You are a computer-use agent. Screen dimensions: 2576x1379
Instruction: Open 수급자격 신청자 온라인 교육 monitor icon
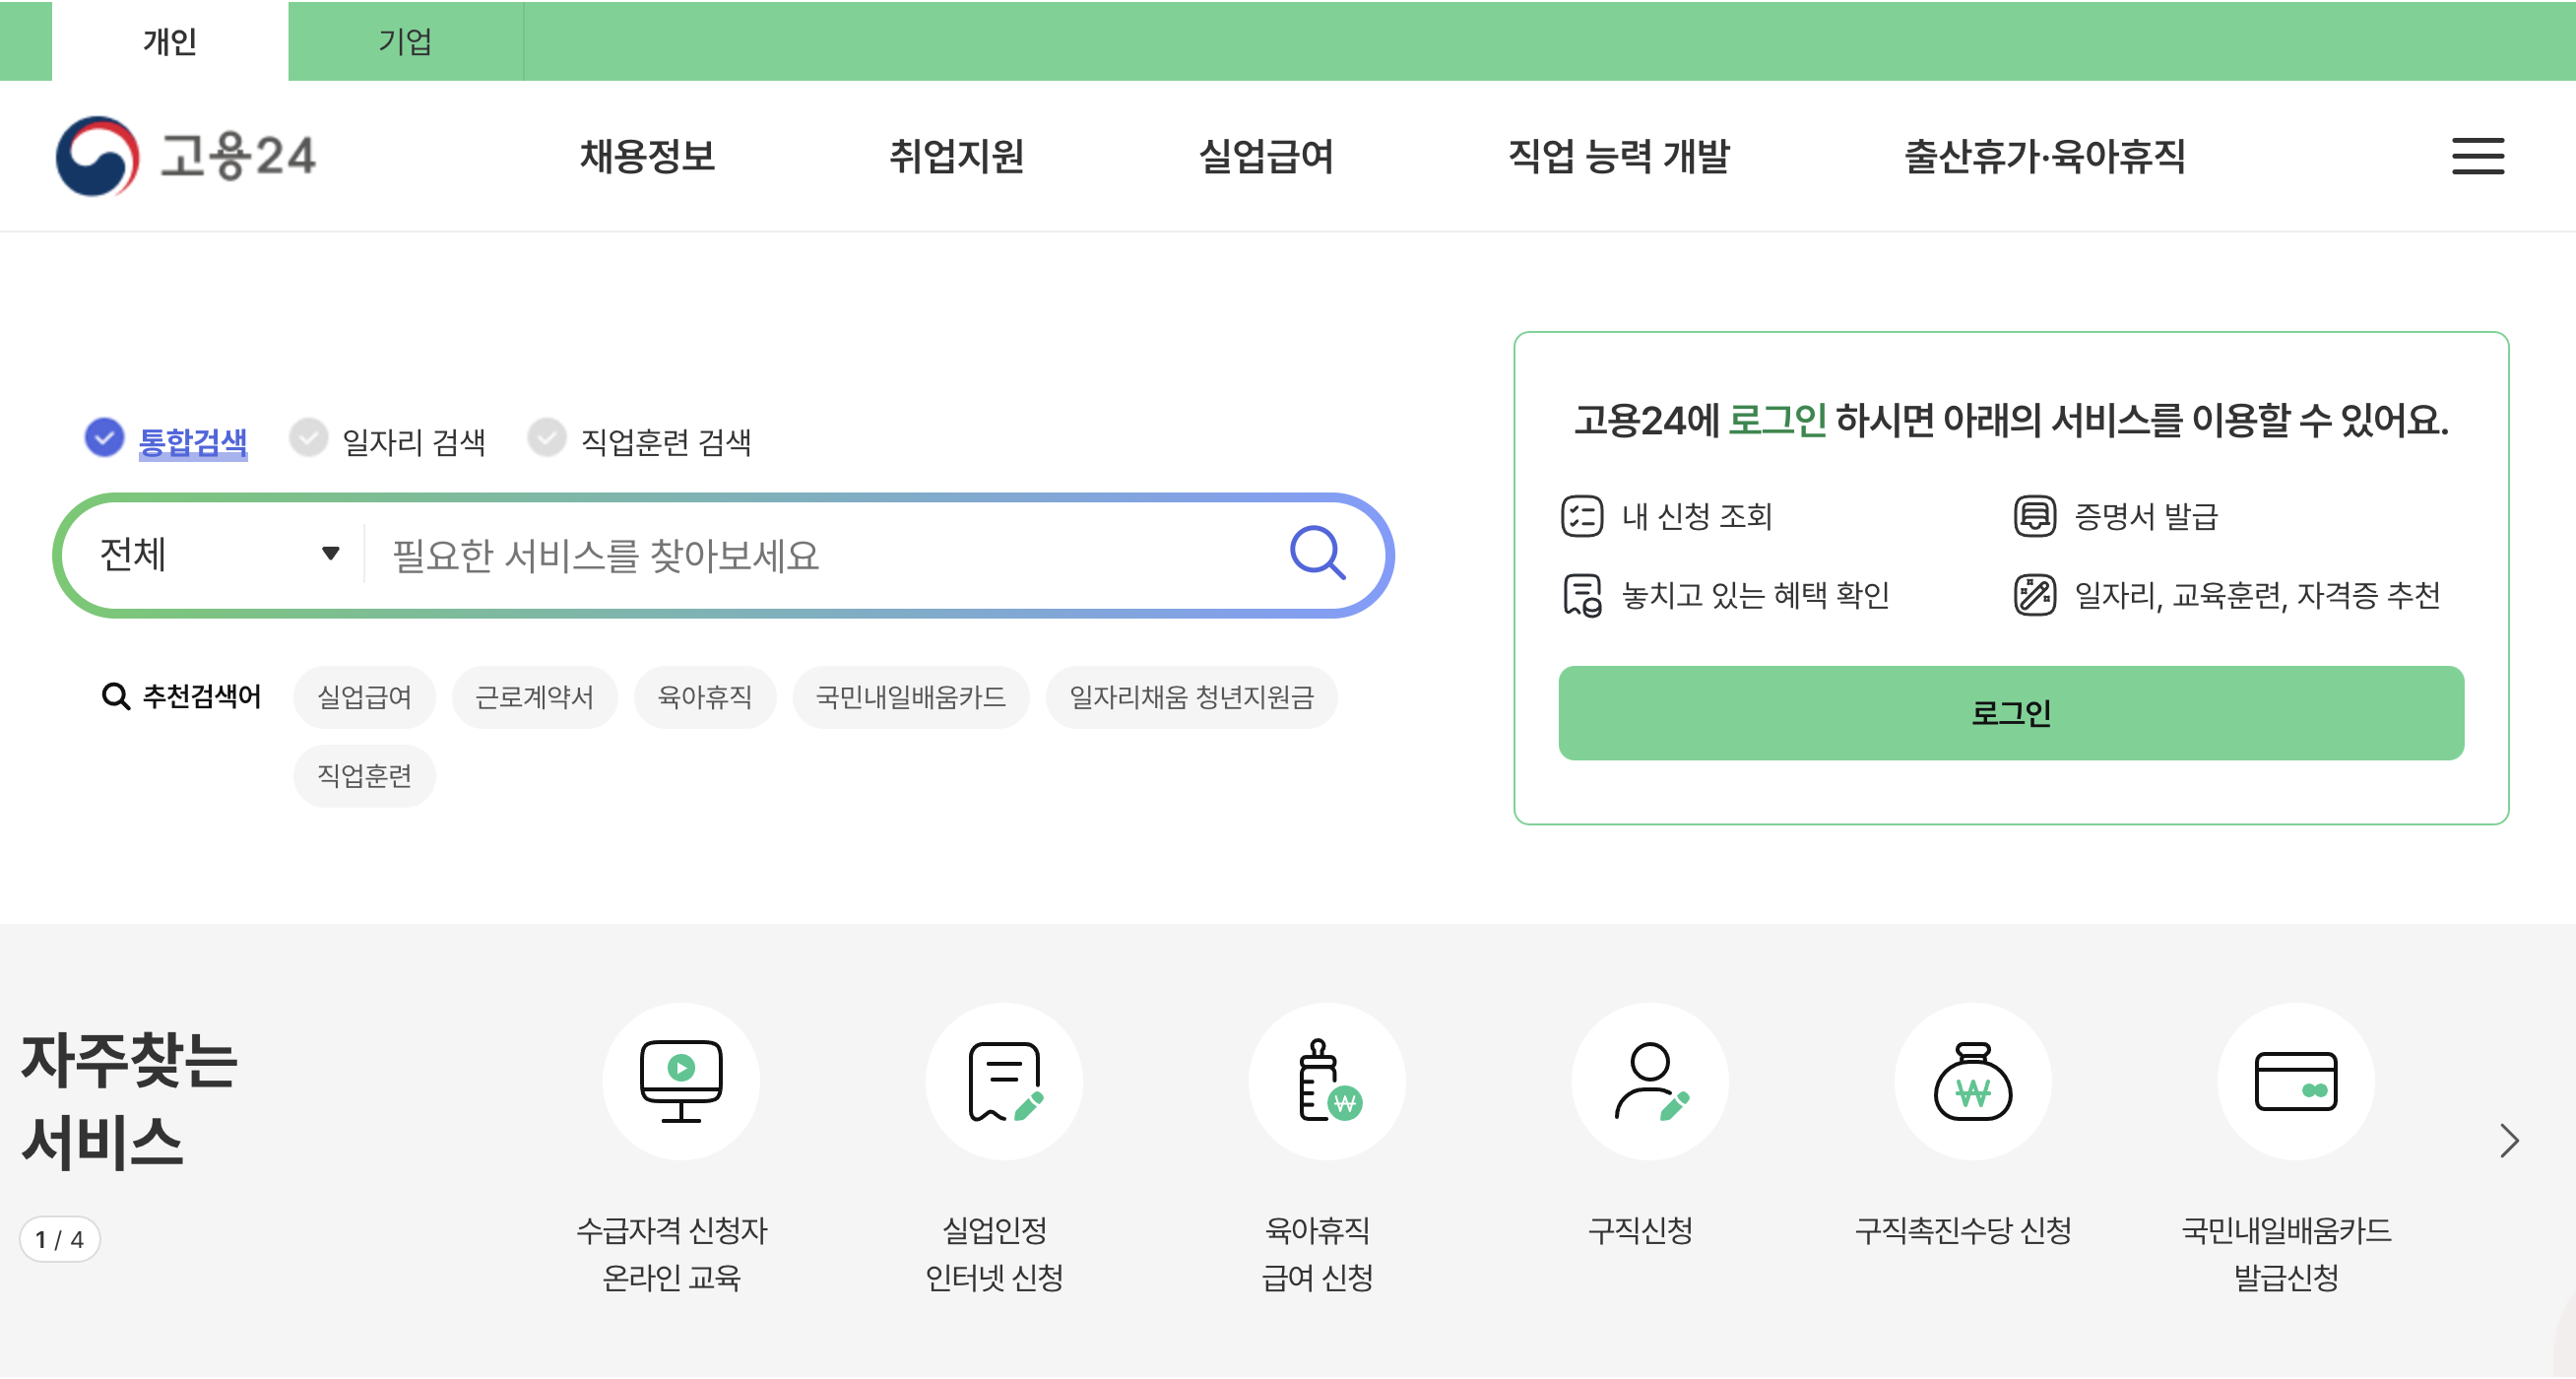680,1081
